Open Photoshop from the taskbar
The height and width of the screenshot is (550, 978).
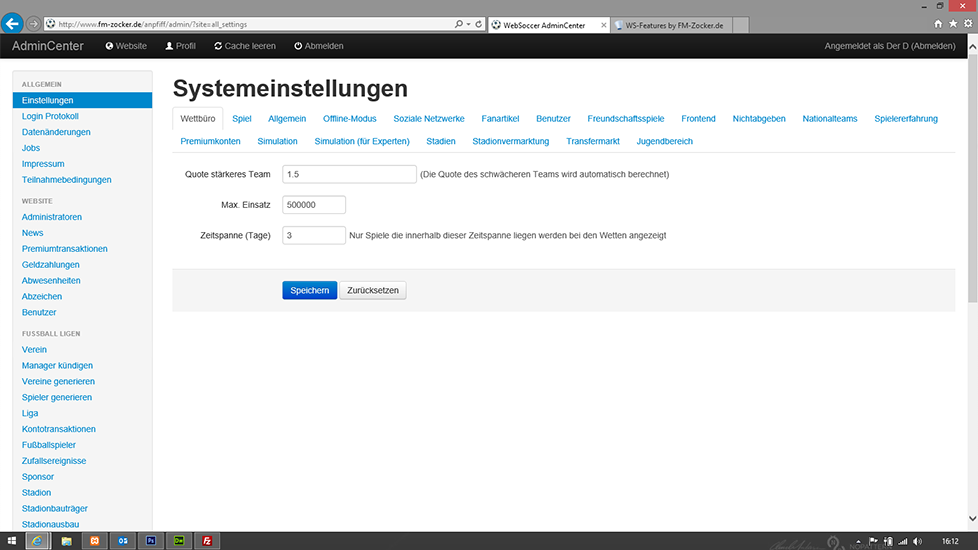click(151, 541)
